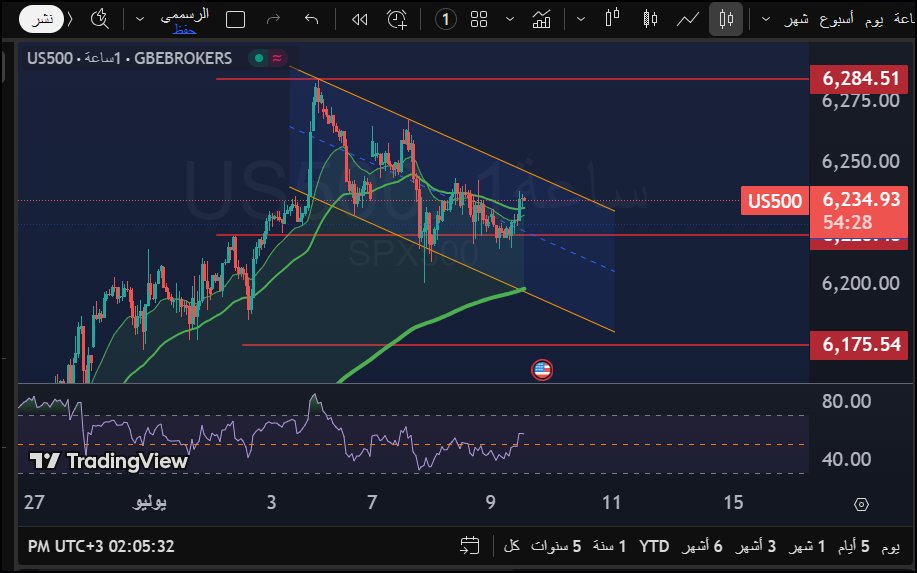Open the layout grid setup icon
Screen dimensions: 917x573
(479, 19)
